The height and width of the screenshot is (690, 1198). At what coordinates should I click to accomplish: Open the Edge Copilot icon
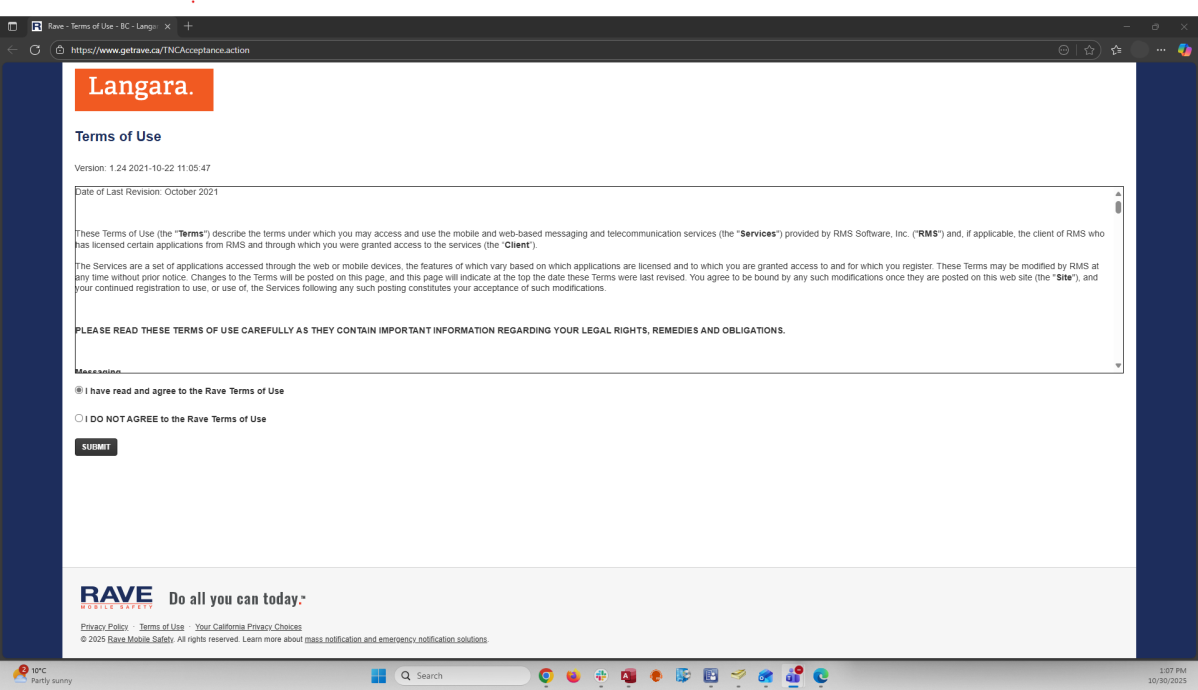coord(1184,49)
